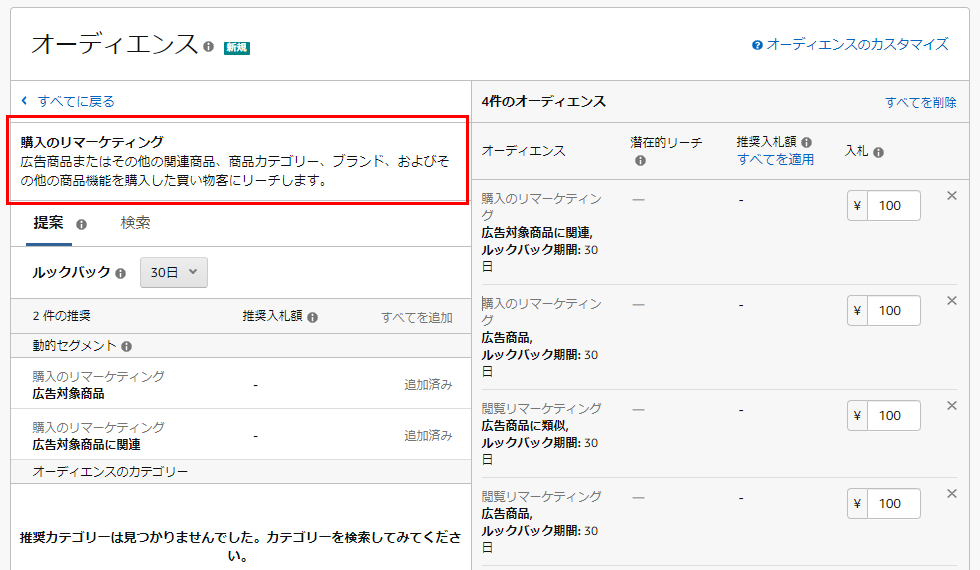This screenshot has height=570, width=980.
Task: Open オーディエンスのカスタマイズ help link
Action: 857,45
